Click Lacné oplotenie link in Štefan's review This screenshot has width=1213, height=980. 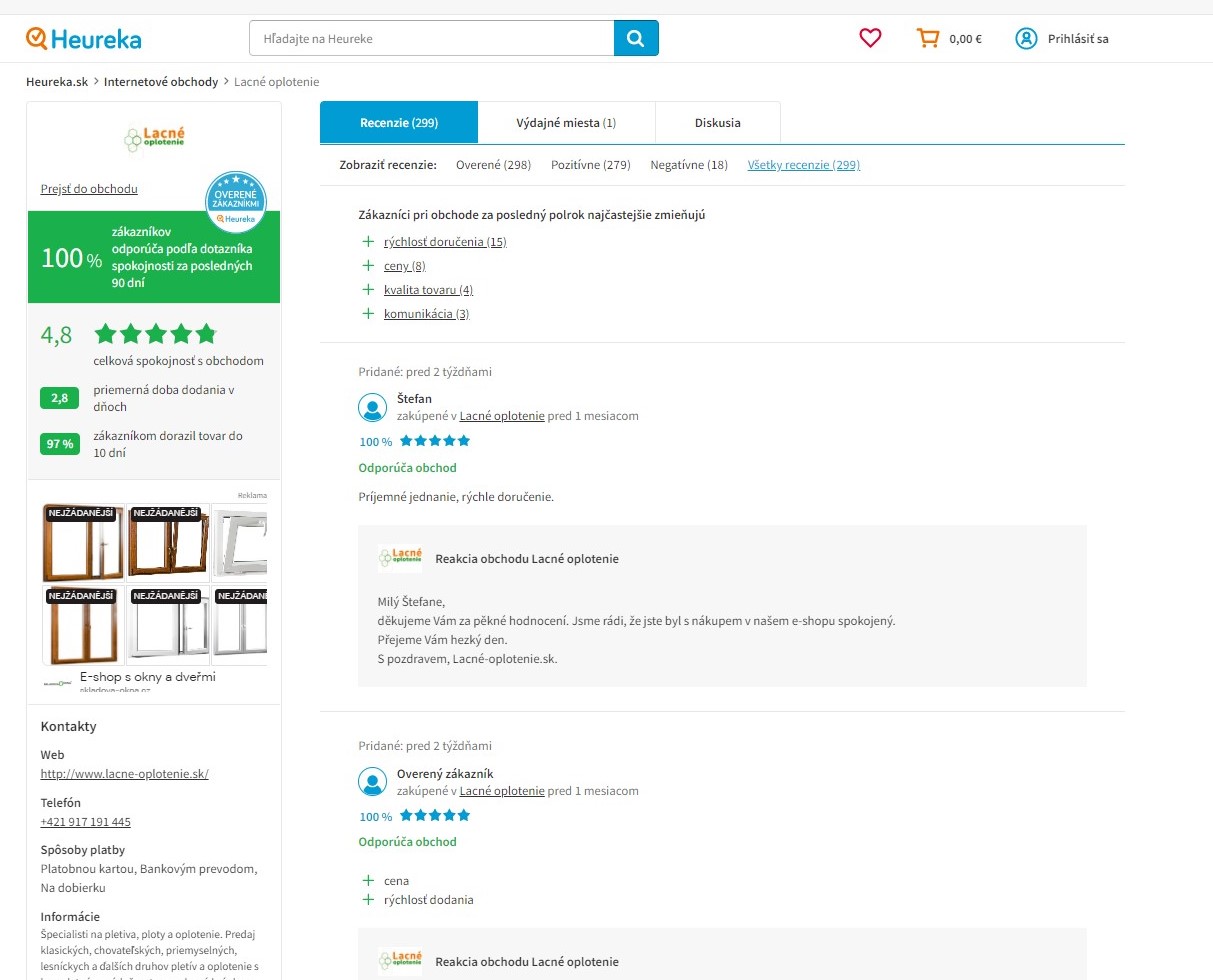point(502,416)
